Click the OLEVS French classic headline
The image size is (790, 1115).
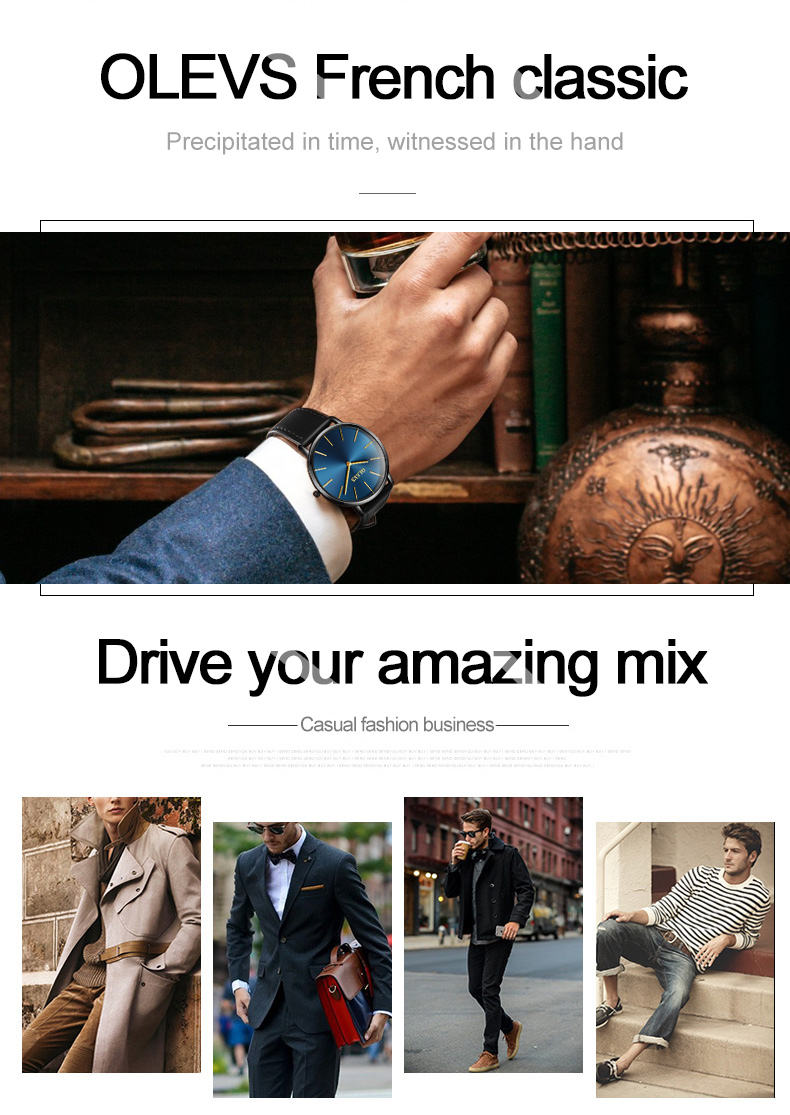tap(393, 77)
